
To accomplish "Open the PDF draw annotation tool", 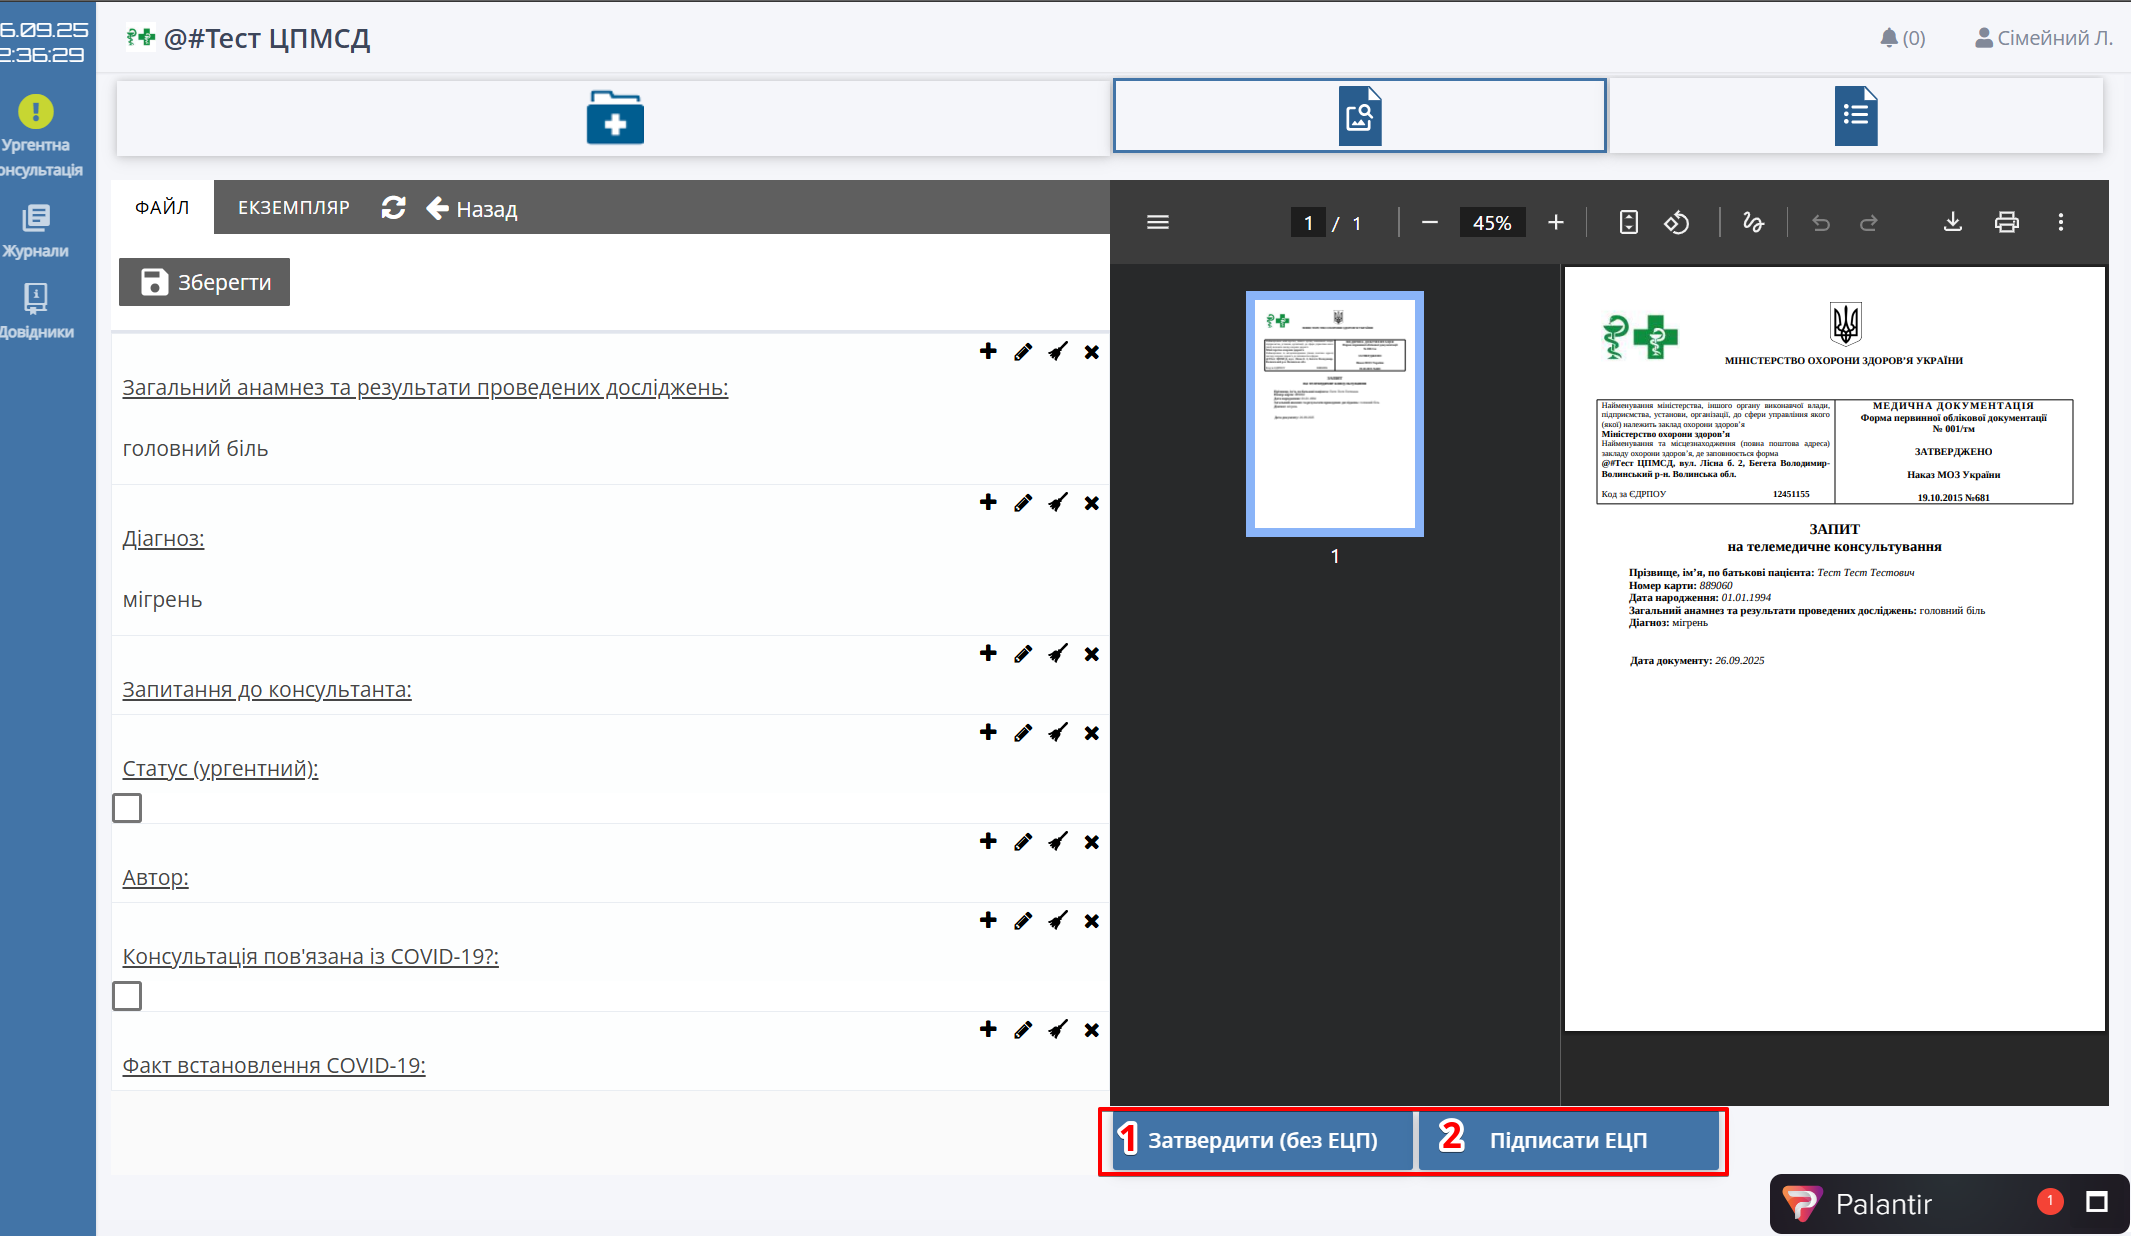I will coord(1753,222).
